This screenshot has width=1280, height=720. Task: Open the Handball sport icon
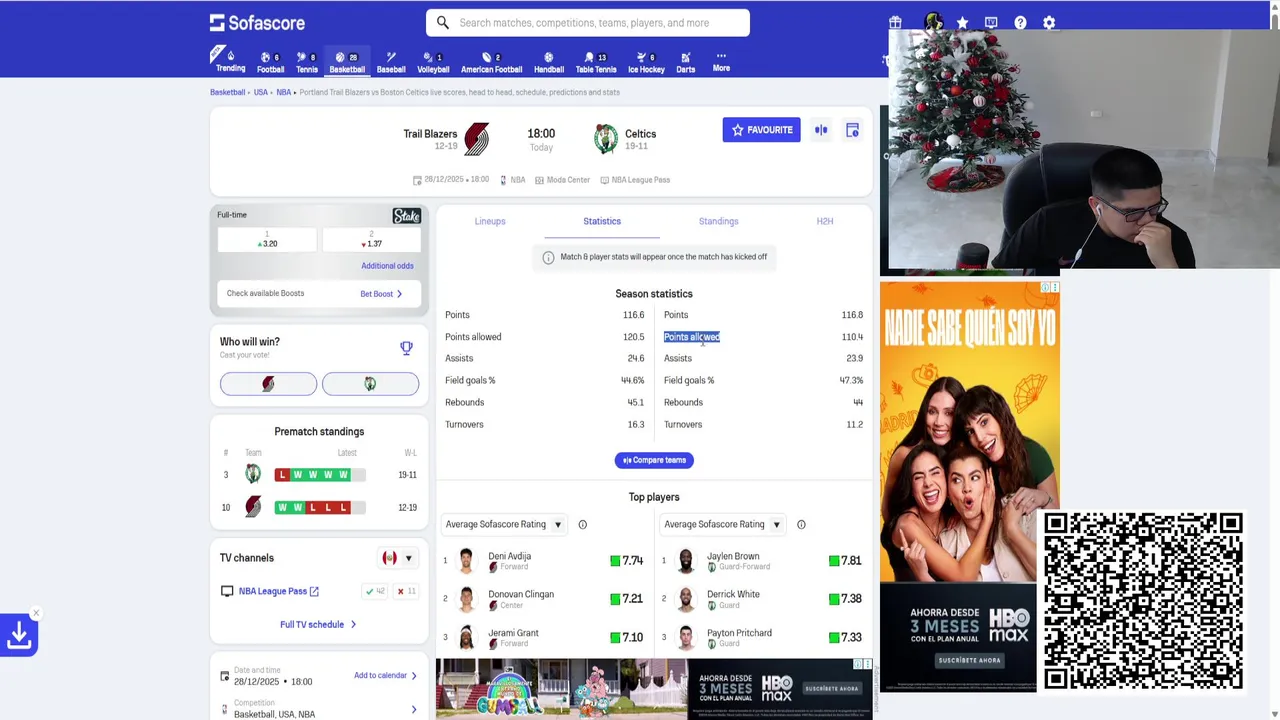tap(548, 62)
